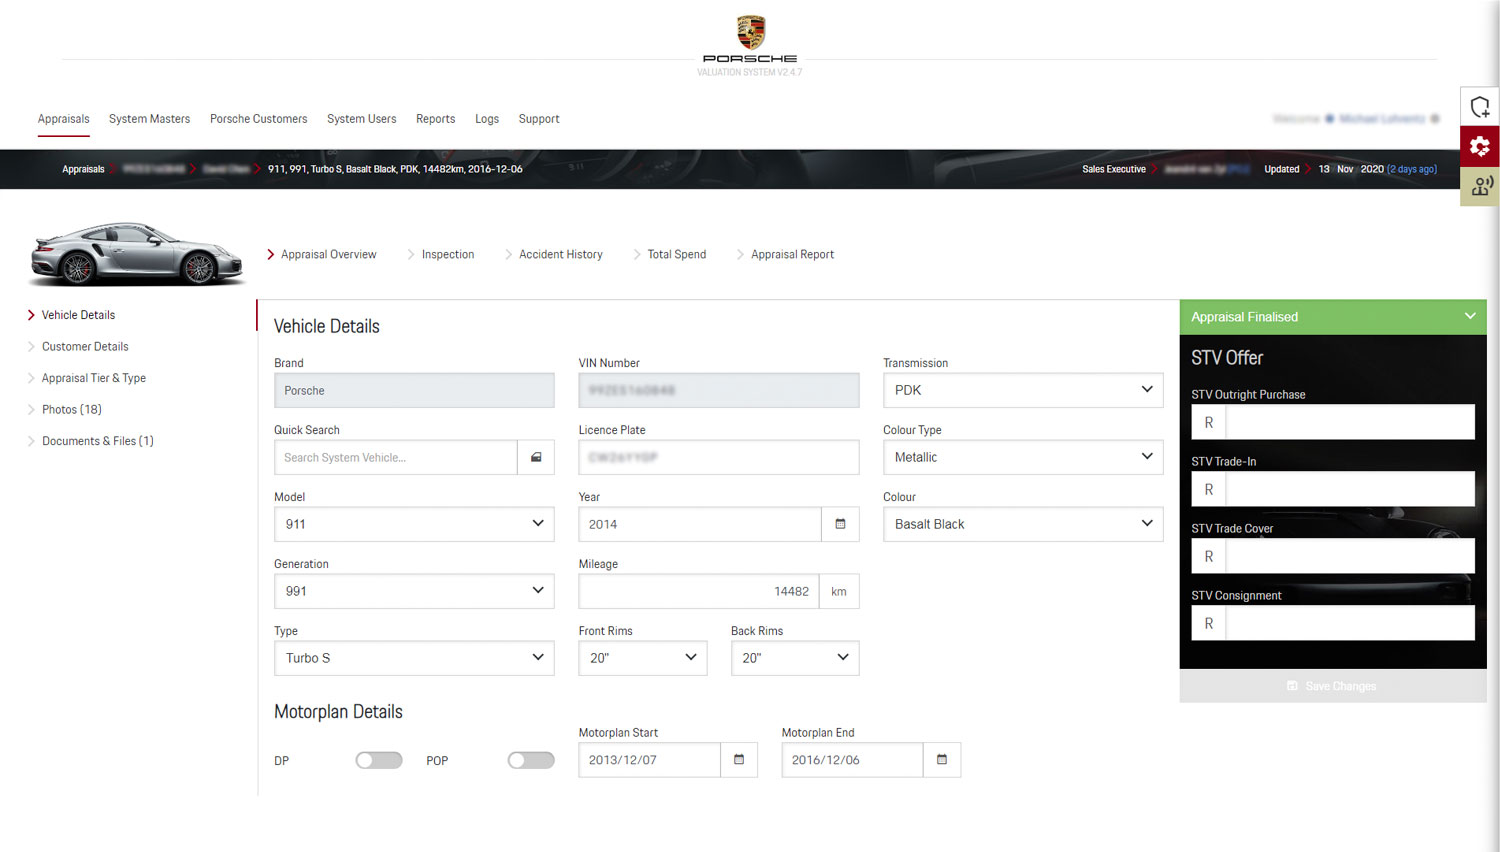Image resolution: width=1500 pixels, height=852 pixels.
Task: Click the STV Outright Purchase amount field
Action: pos(1350,422)
